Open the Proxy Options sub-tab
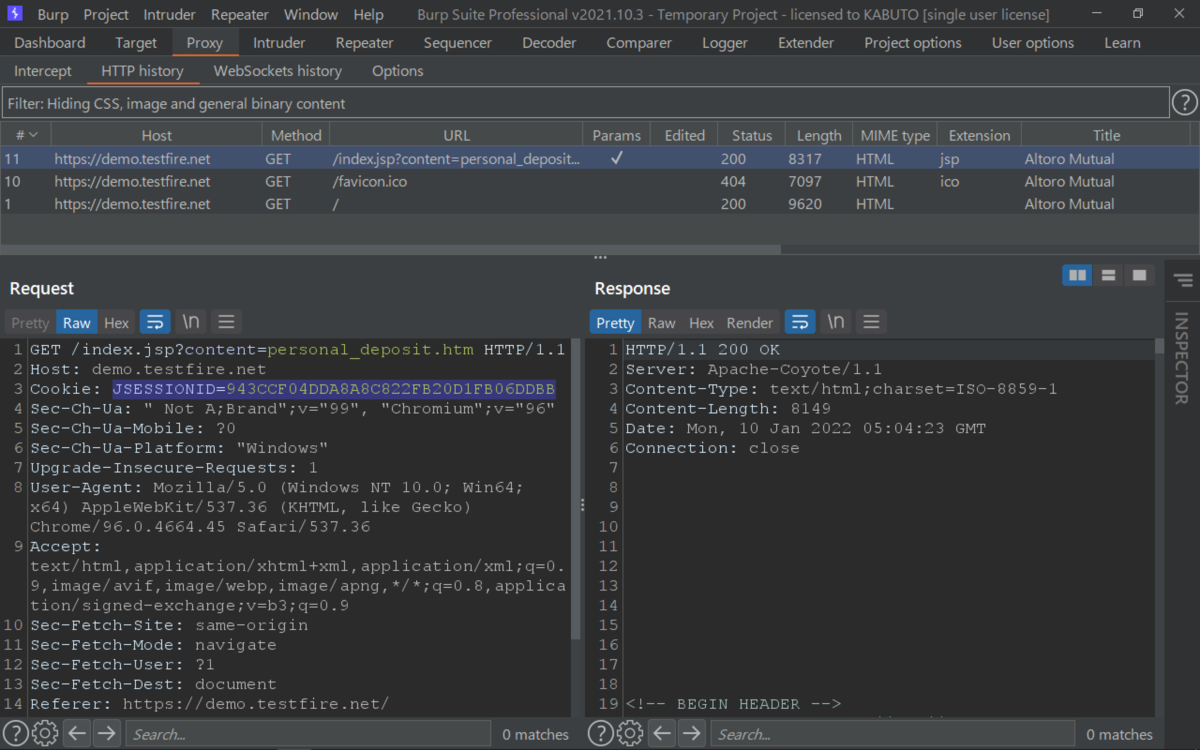Image resolution: width=1200 pixels, height=750 pixels. click(398, 71)
